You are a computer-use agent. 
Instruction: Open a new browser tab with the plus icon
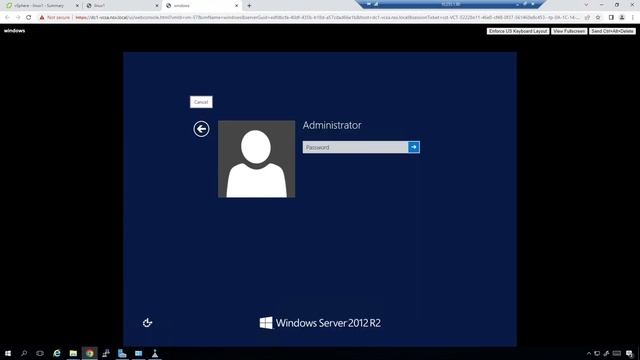pyautogui.click(x=249, y=6)
